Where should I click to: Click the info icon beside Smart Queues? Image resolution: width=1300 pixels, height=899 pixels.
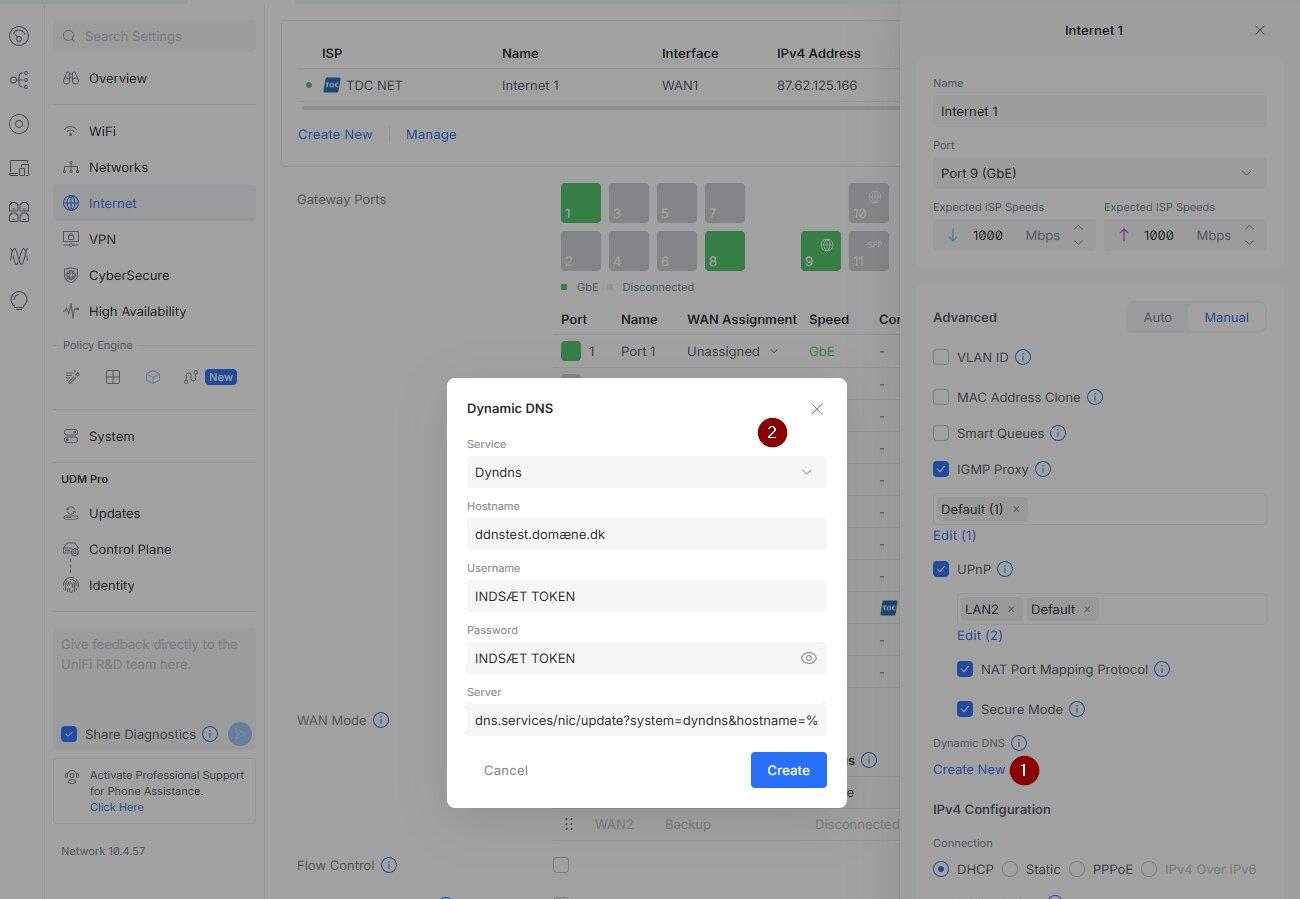click(x=1057, y=433)
